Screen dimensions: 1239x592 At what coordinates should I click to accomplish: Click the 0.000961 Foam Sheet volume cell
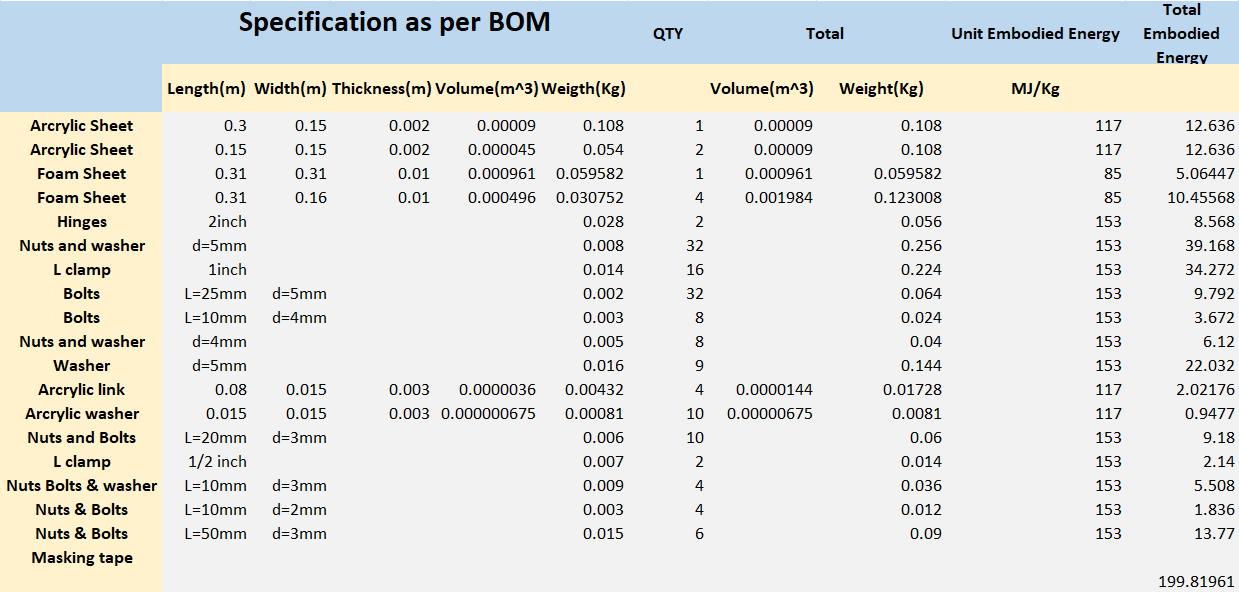tap(502, 174)
